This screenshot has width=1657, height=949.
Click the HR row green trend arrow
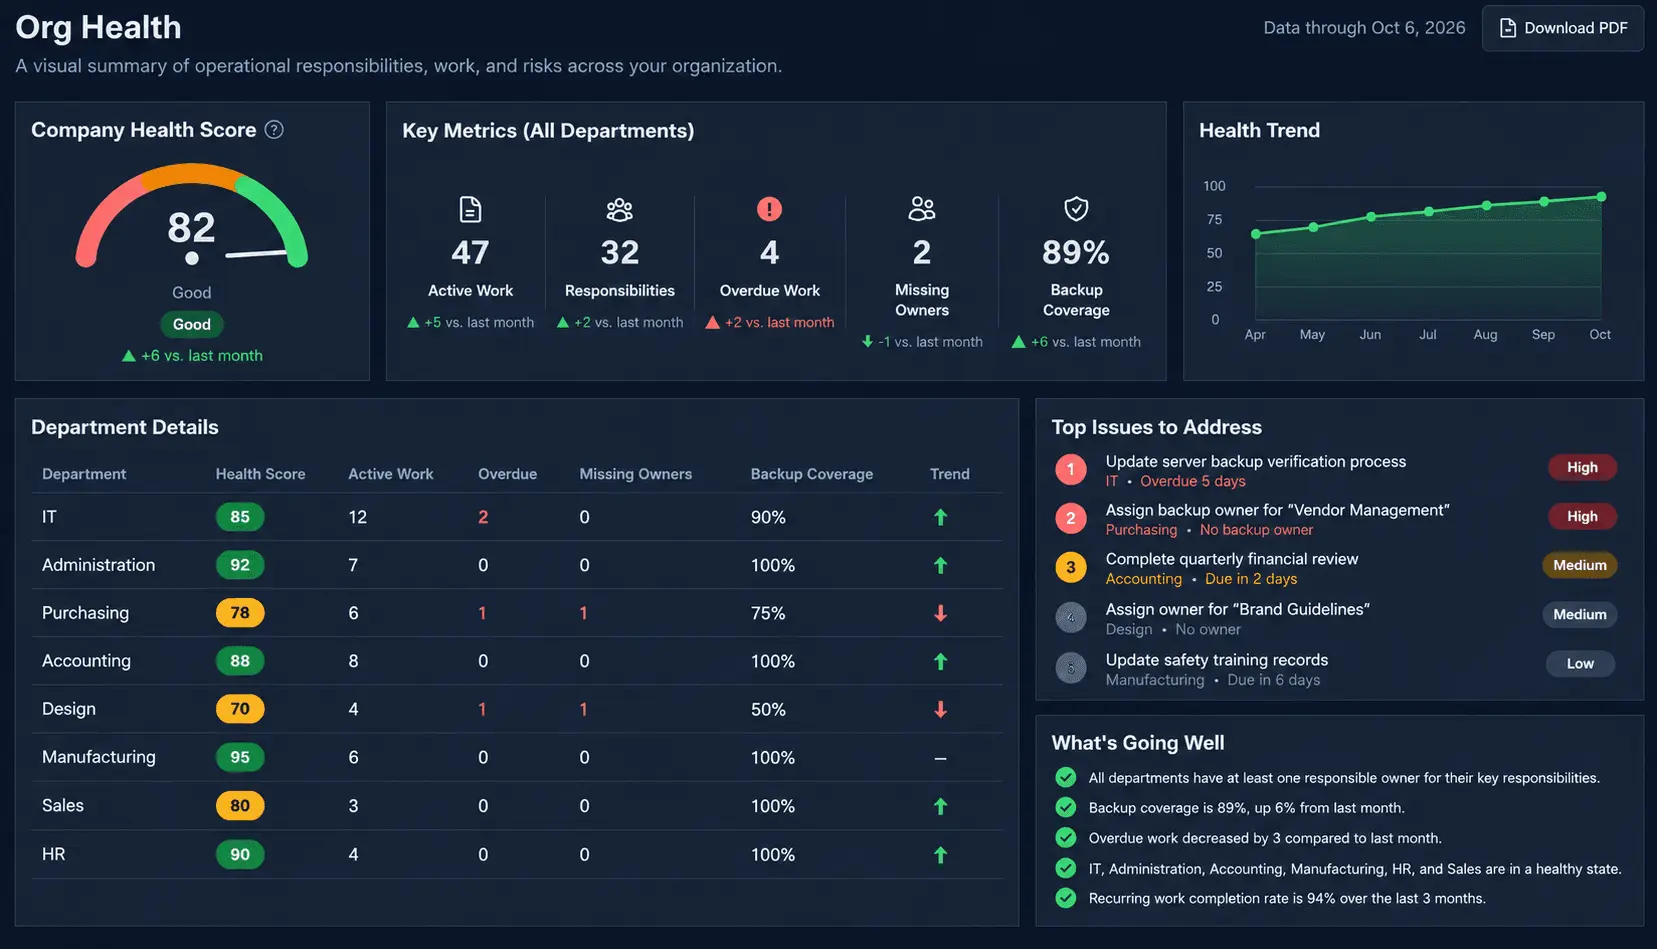click(940, 855)
